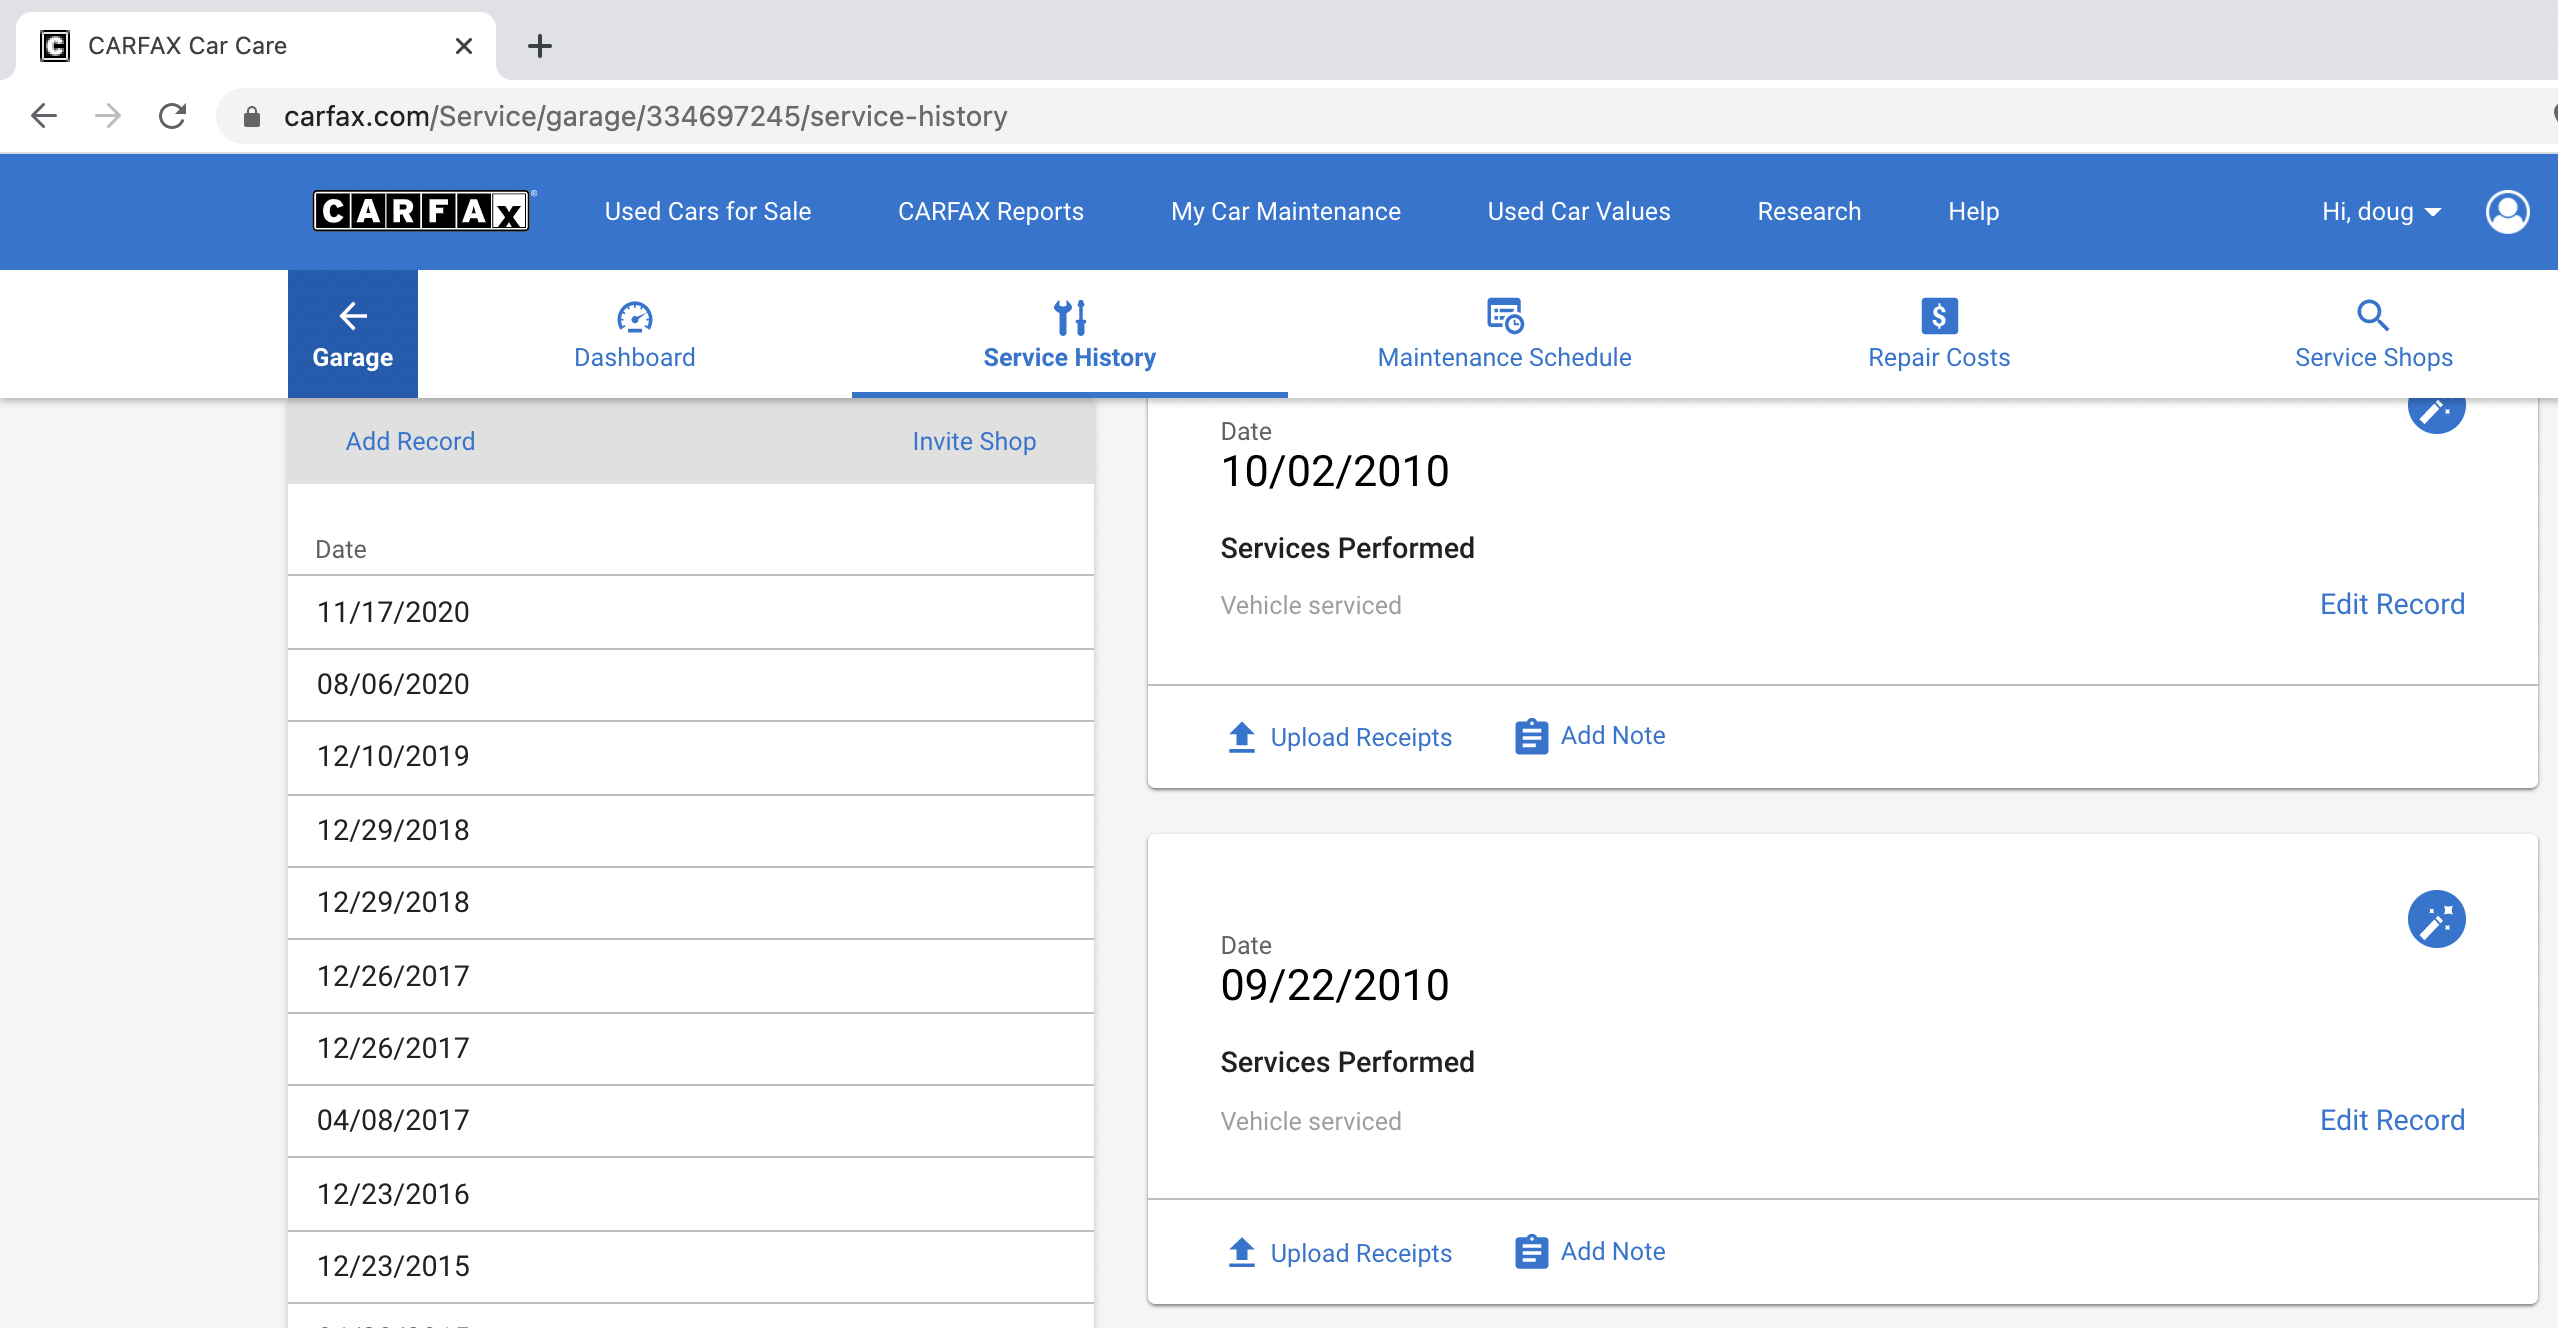Select the 11/17/2020 date row
Viewport: 2558px width, 1328px height.
(x=691, y=612)
